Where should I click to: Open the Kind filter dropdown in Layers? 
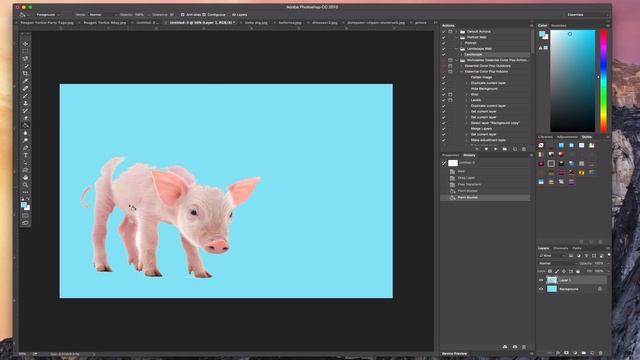pos(552,256)
